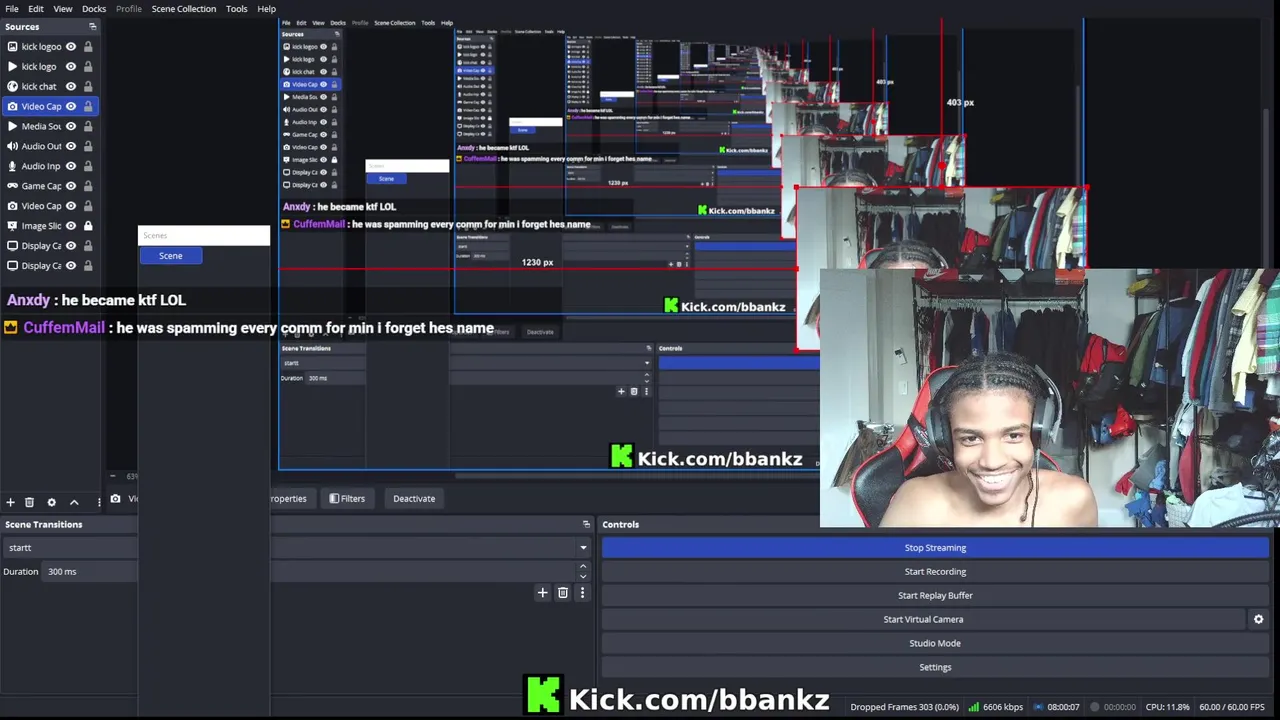Click the Audio Inp microphone source icon
1280x720 pixels.
coord(12,166)
